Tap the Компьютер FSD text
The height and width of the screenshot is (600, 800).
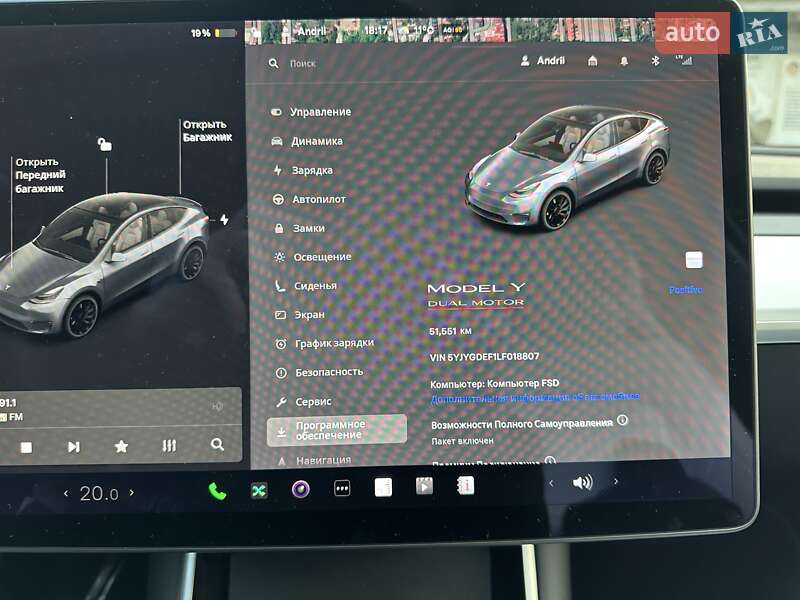pyautogui.click(x=494, y=384)
